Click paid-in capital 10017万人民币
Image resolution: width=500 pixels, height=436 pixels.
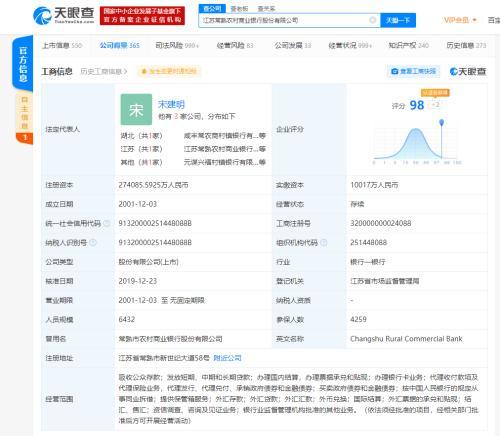(374, 185)
